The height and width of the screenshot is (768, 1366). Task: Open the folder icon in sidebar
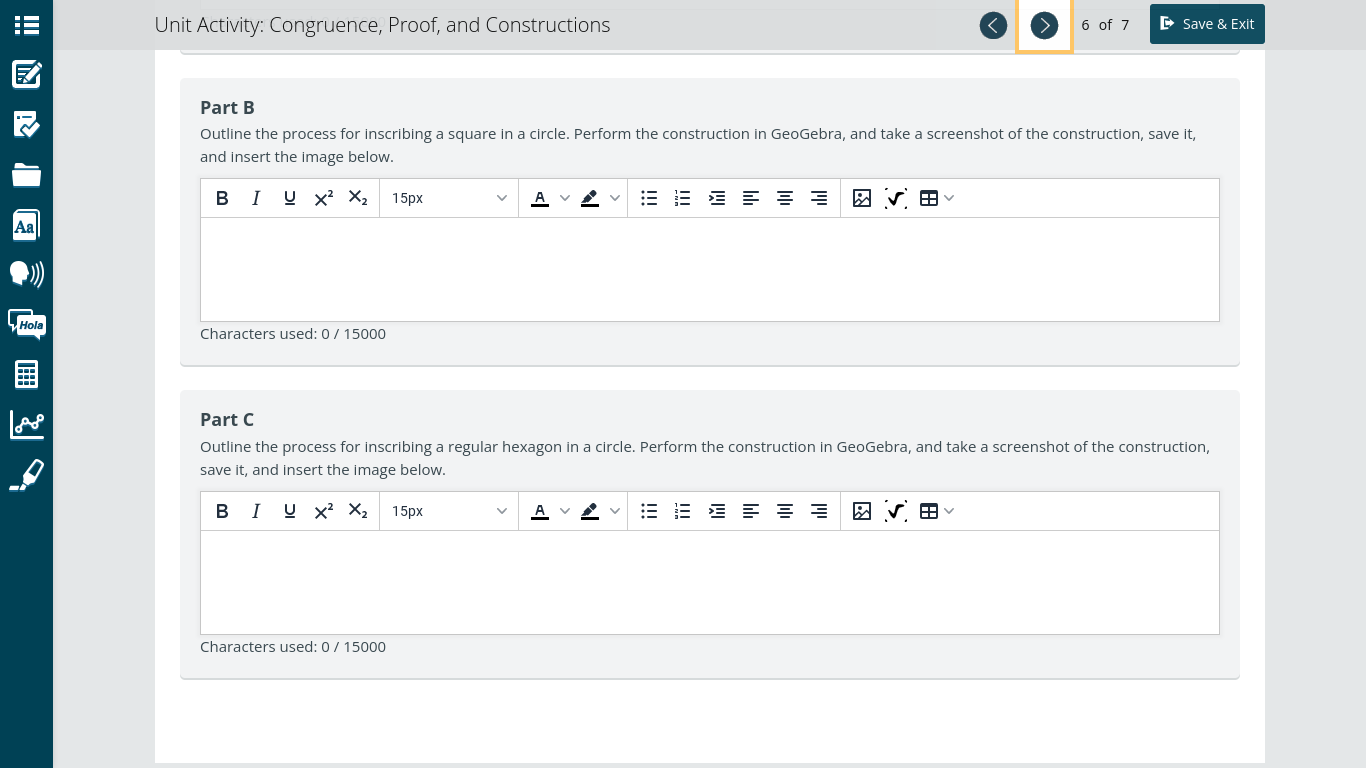26,175
